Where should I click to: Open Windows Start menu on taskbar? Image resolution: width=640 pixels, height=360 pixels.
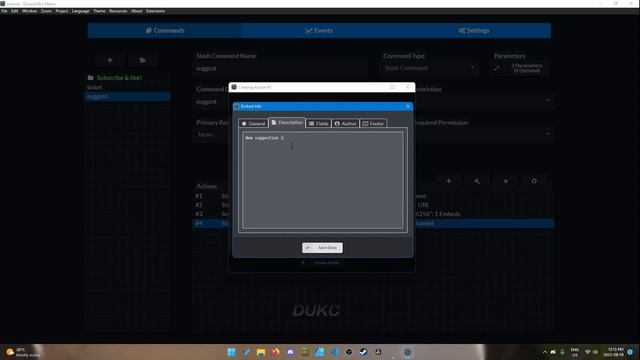point(231,352)
